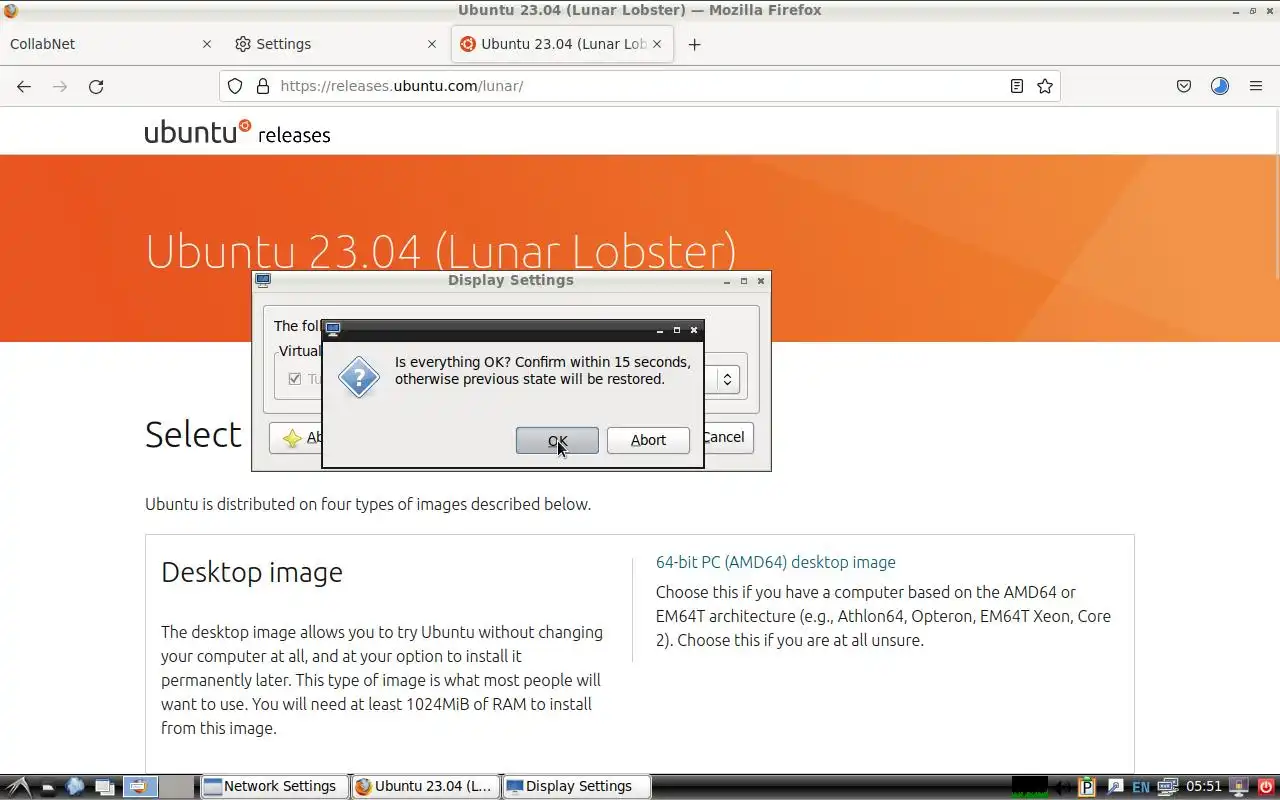Lock the screen with the tray lock icon
Viewport: 1280px width, 800px height.
coord(1240,787)
